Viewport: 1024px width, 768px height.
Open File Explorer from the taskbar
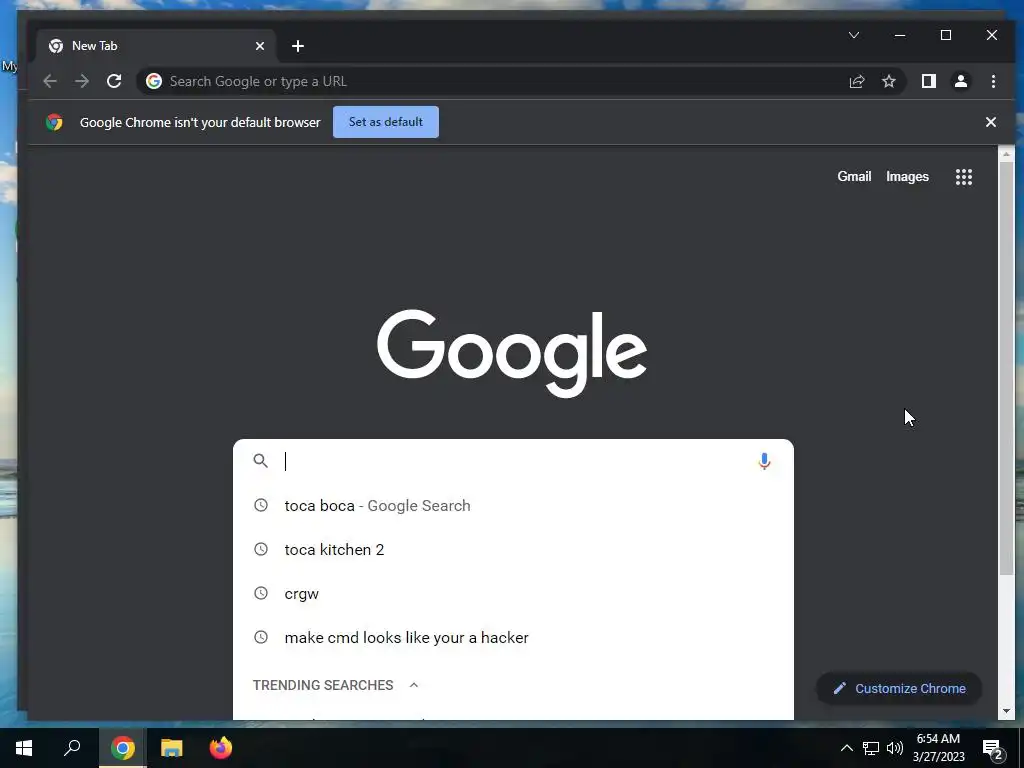point(172,748)
